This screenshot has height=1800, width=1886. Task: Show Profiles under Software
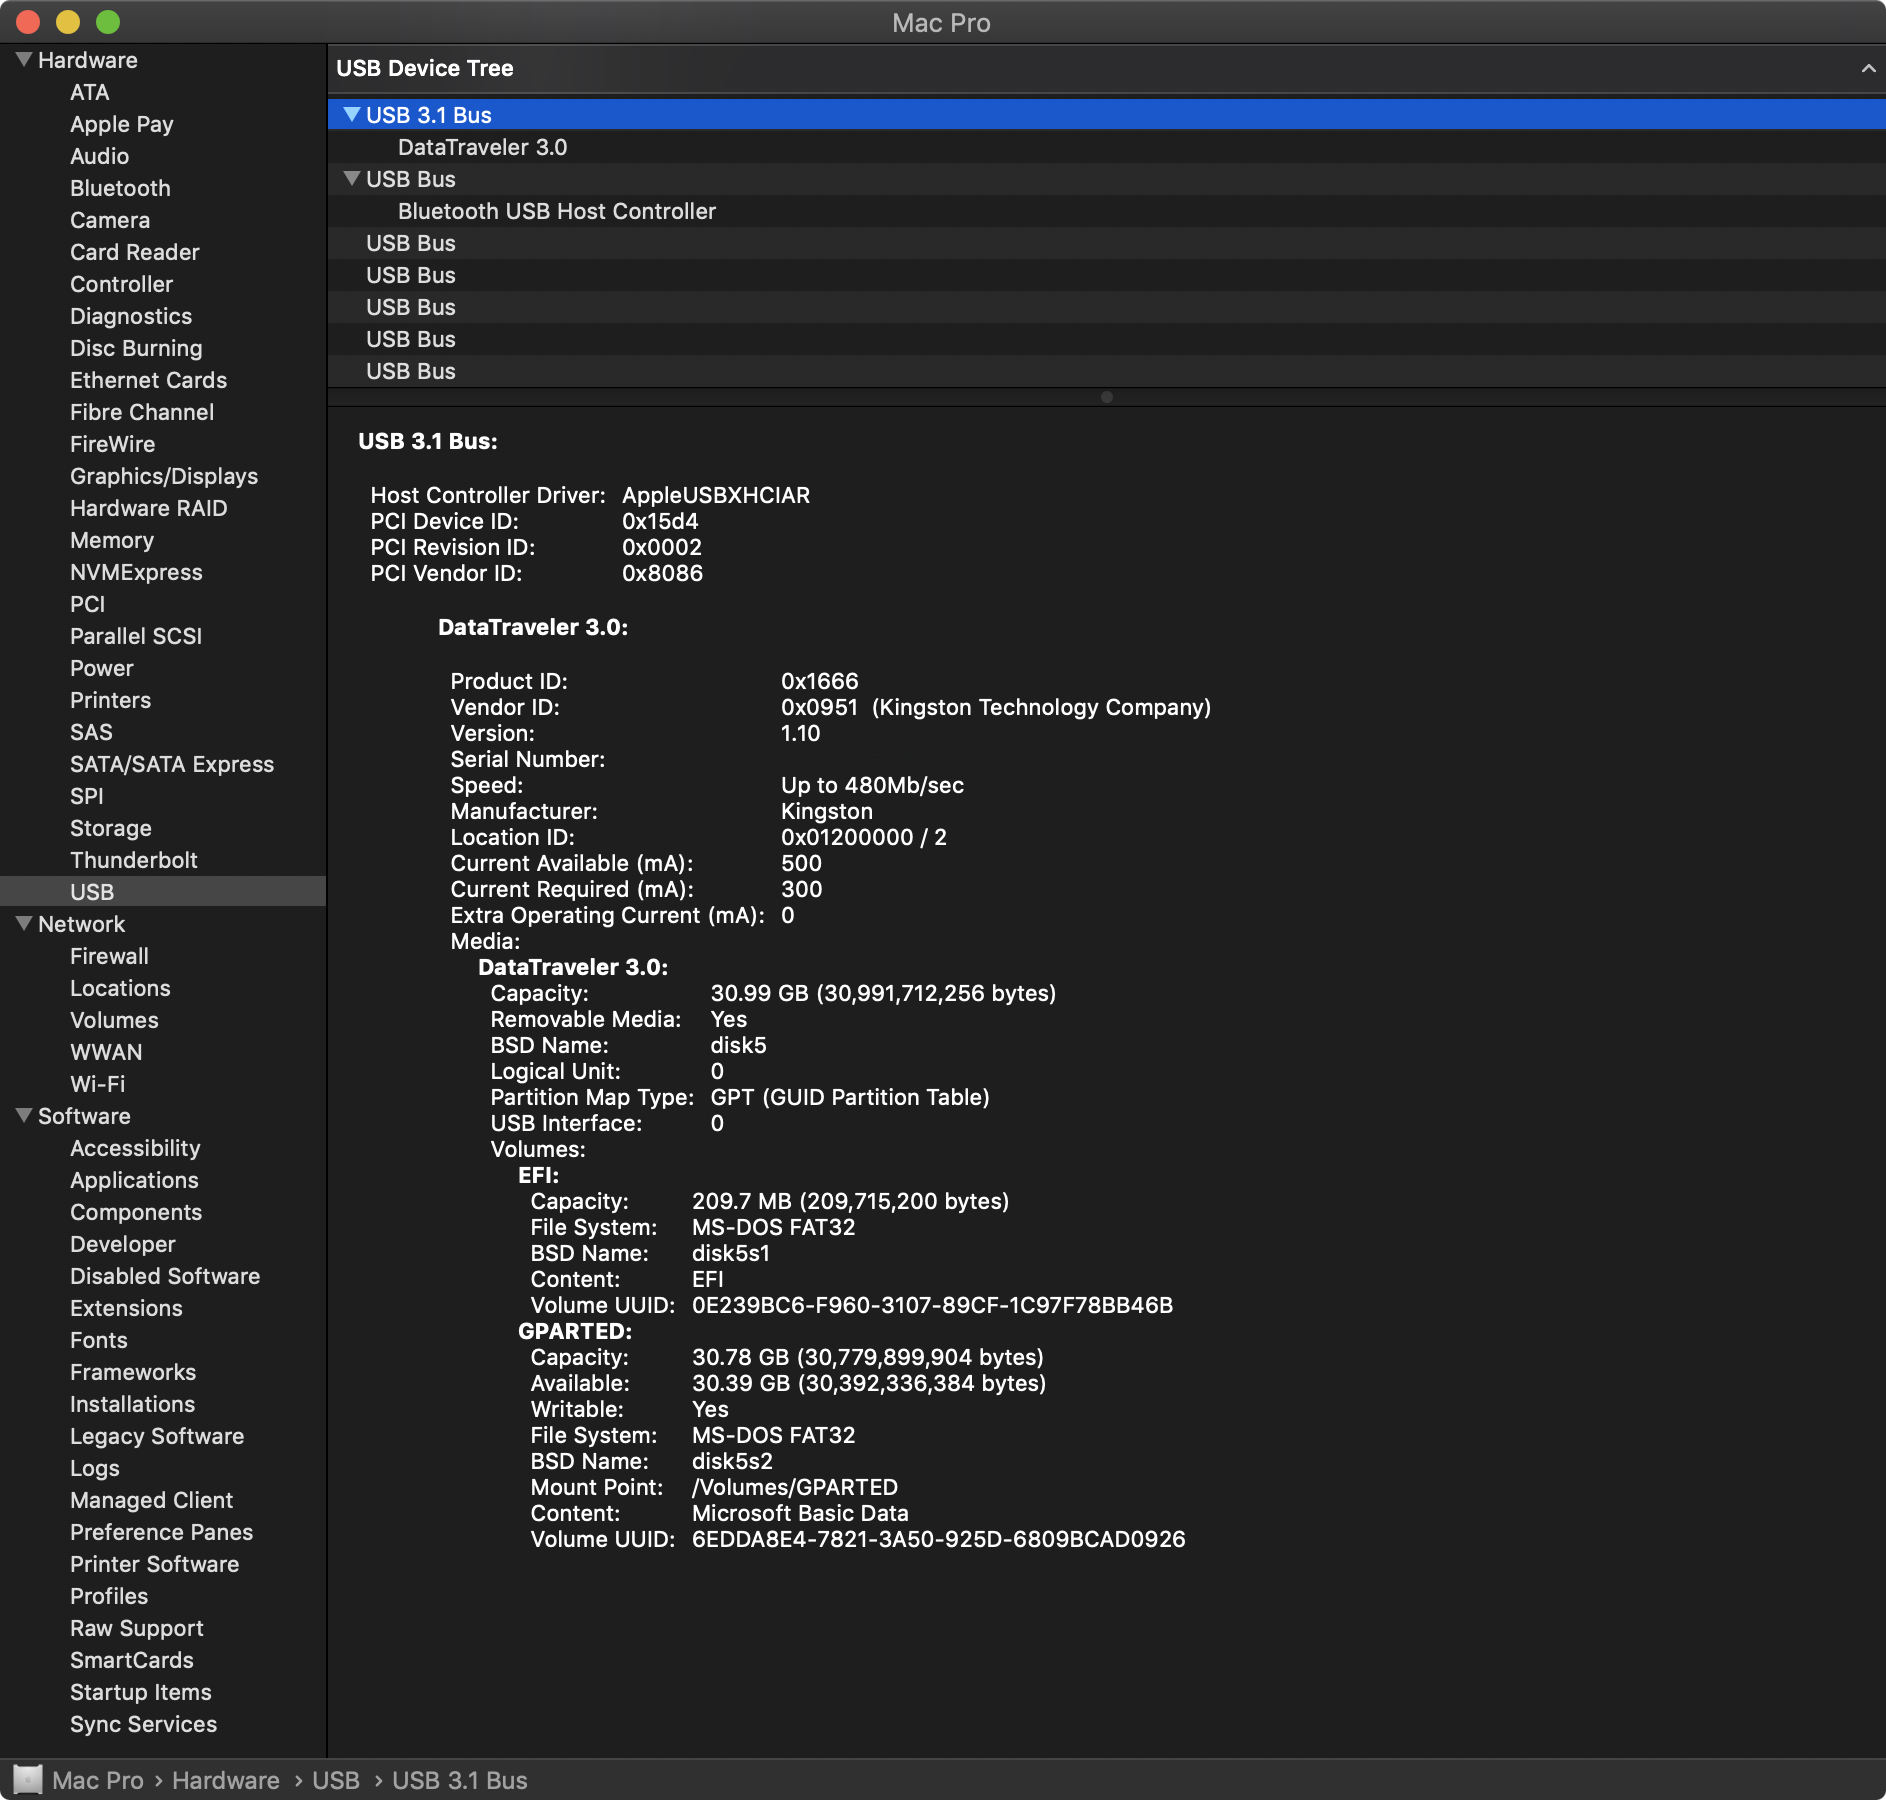pyautogui.click(x=109, y=1596)
